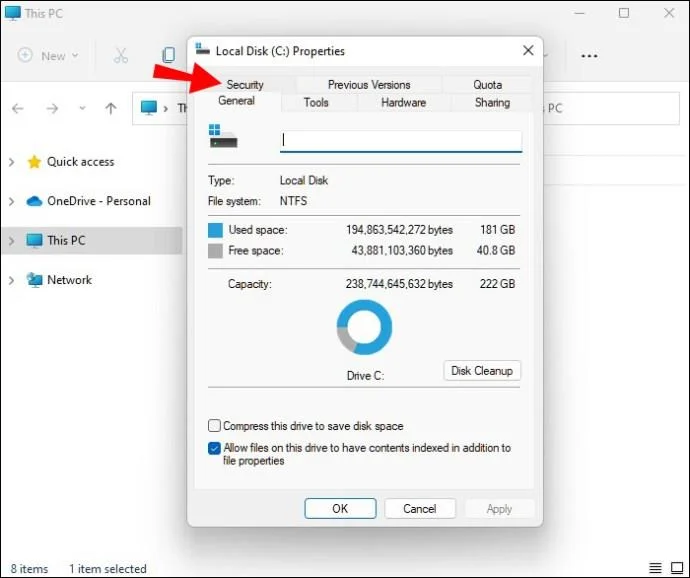Open the New menu in File Explorer
The width and height of the screenshot is (690, 578).
point(48,56)
